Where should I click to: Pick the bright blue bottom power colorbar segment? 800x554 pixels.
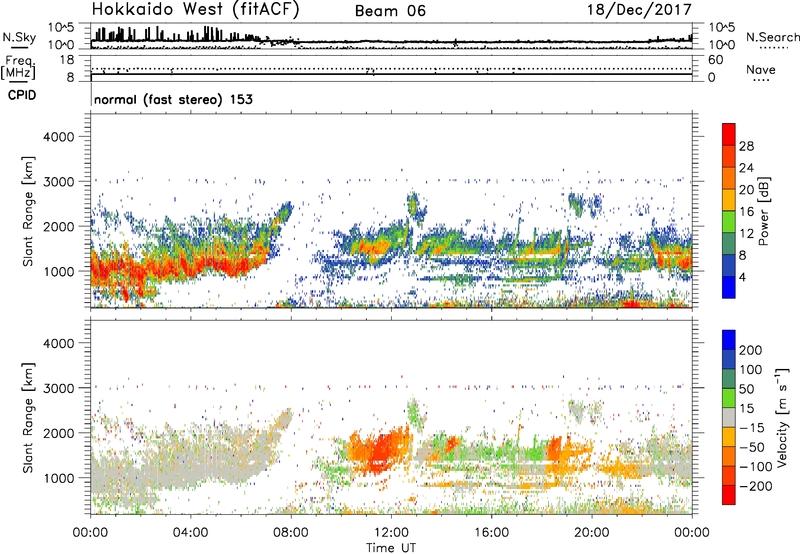tap(729, 287)
